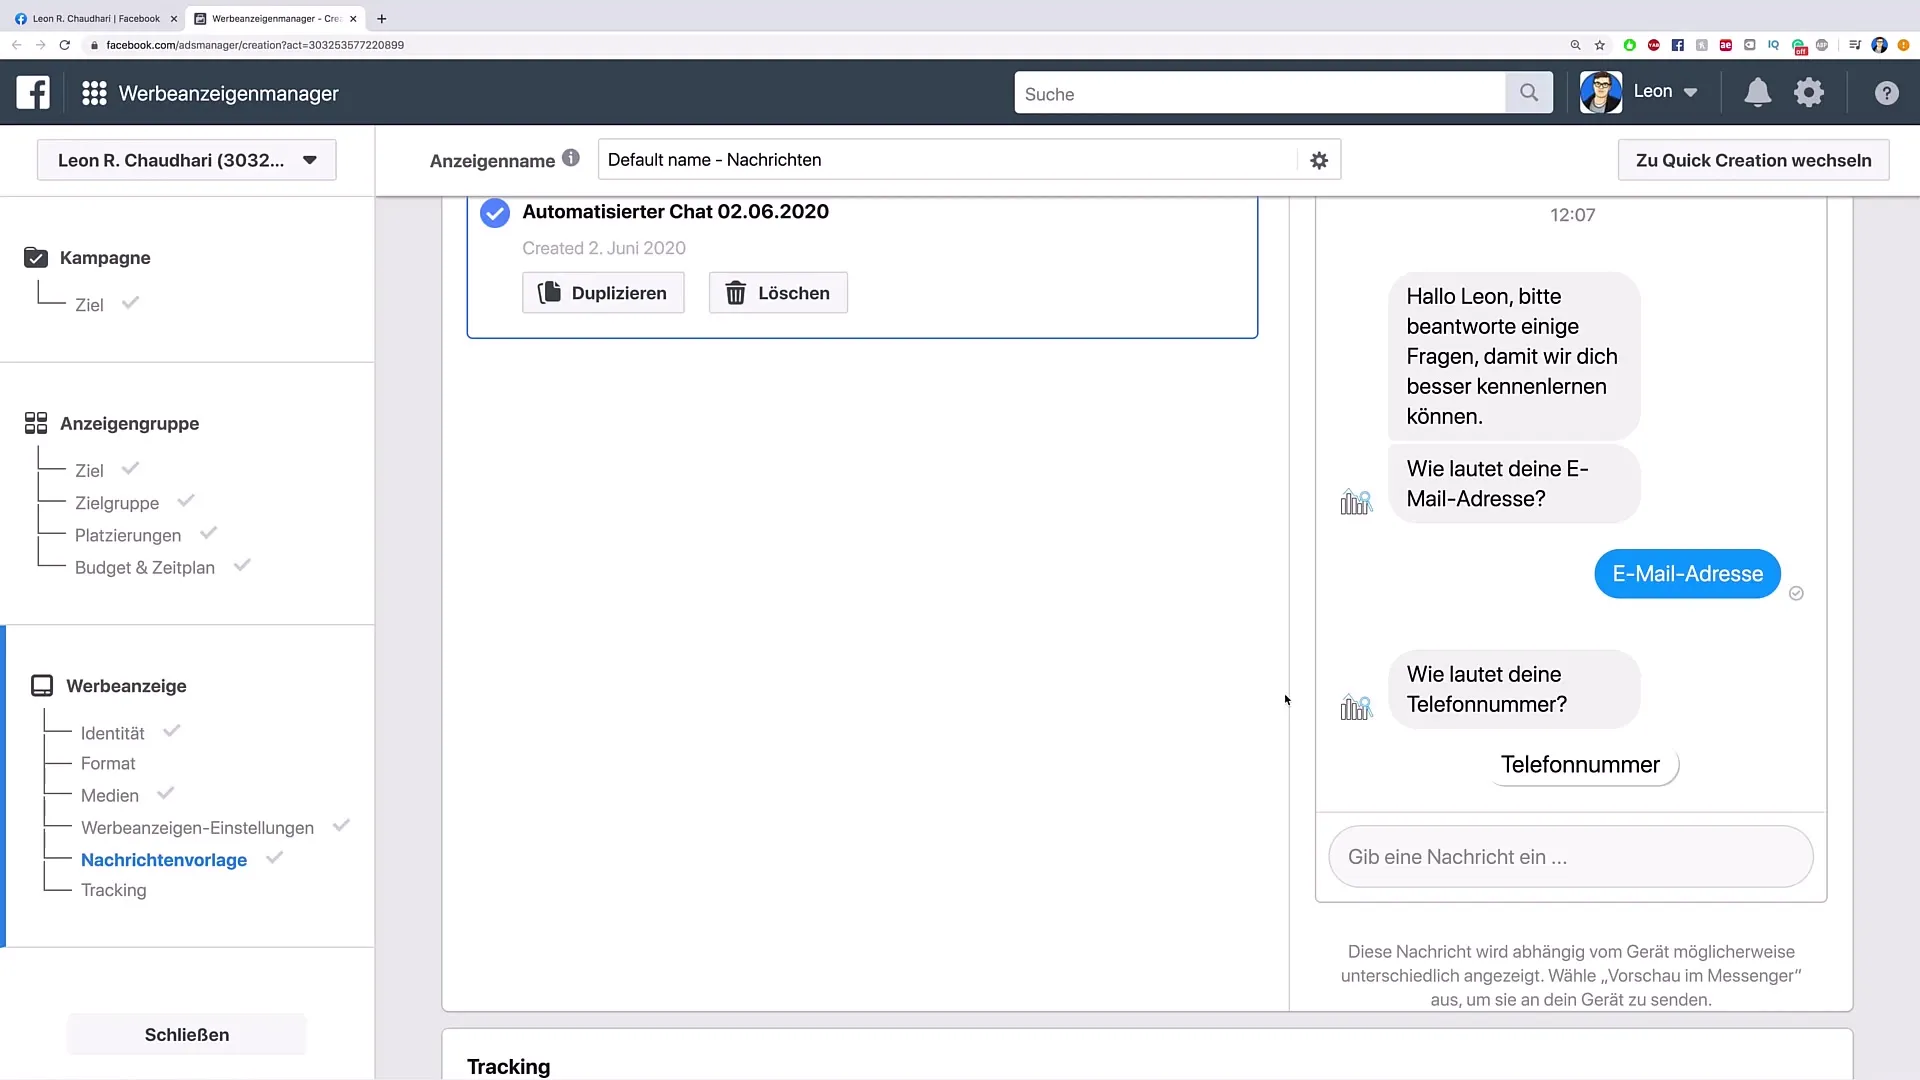
Task: Click the Werbeanzeigenmanager title text
Action: click(x=229, y=94)
